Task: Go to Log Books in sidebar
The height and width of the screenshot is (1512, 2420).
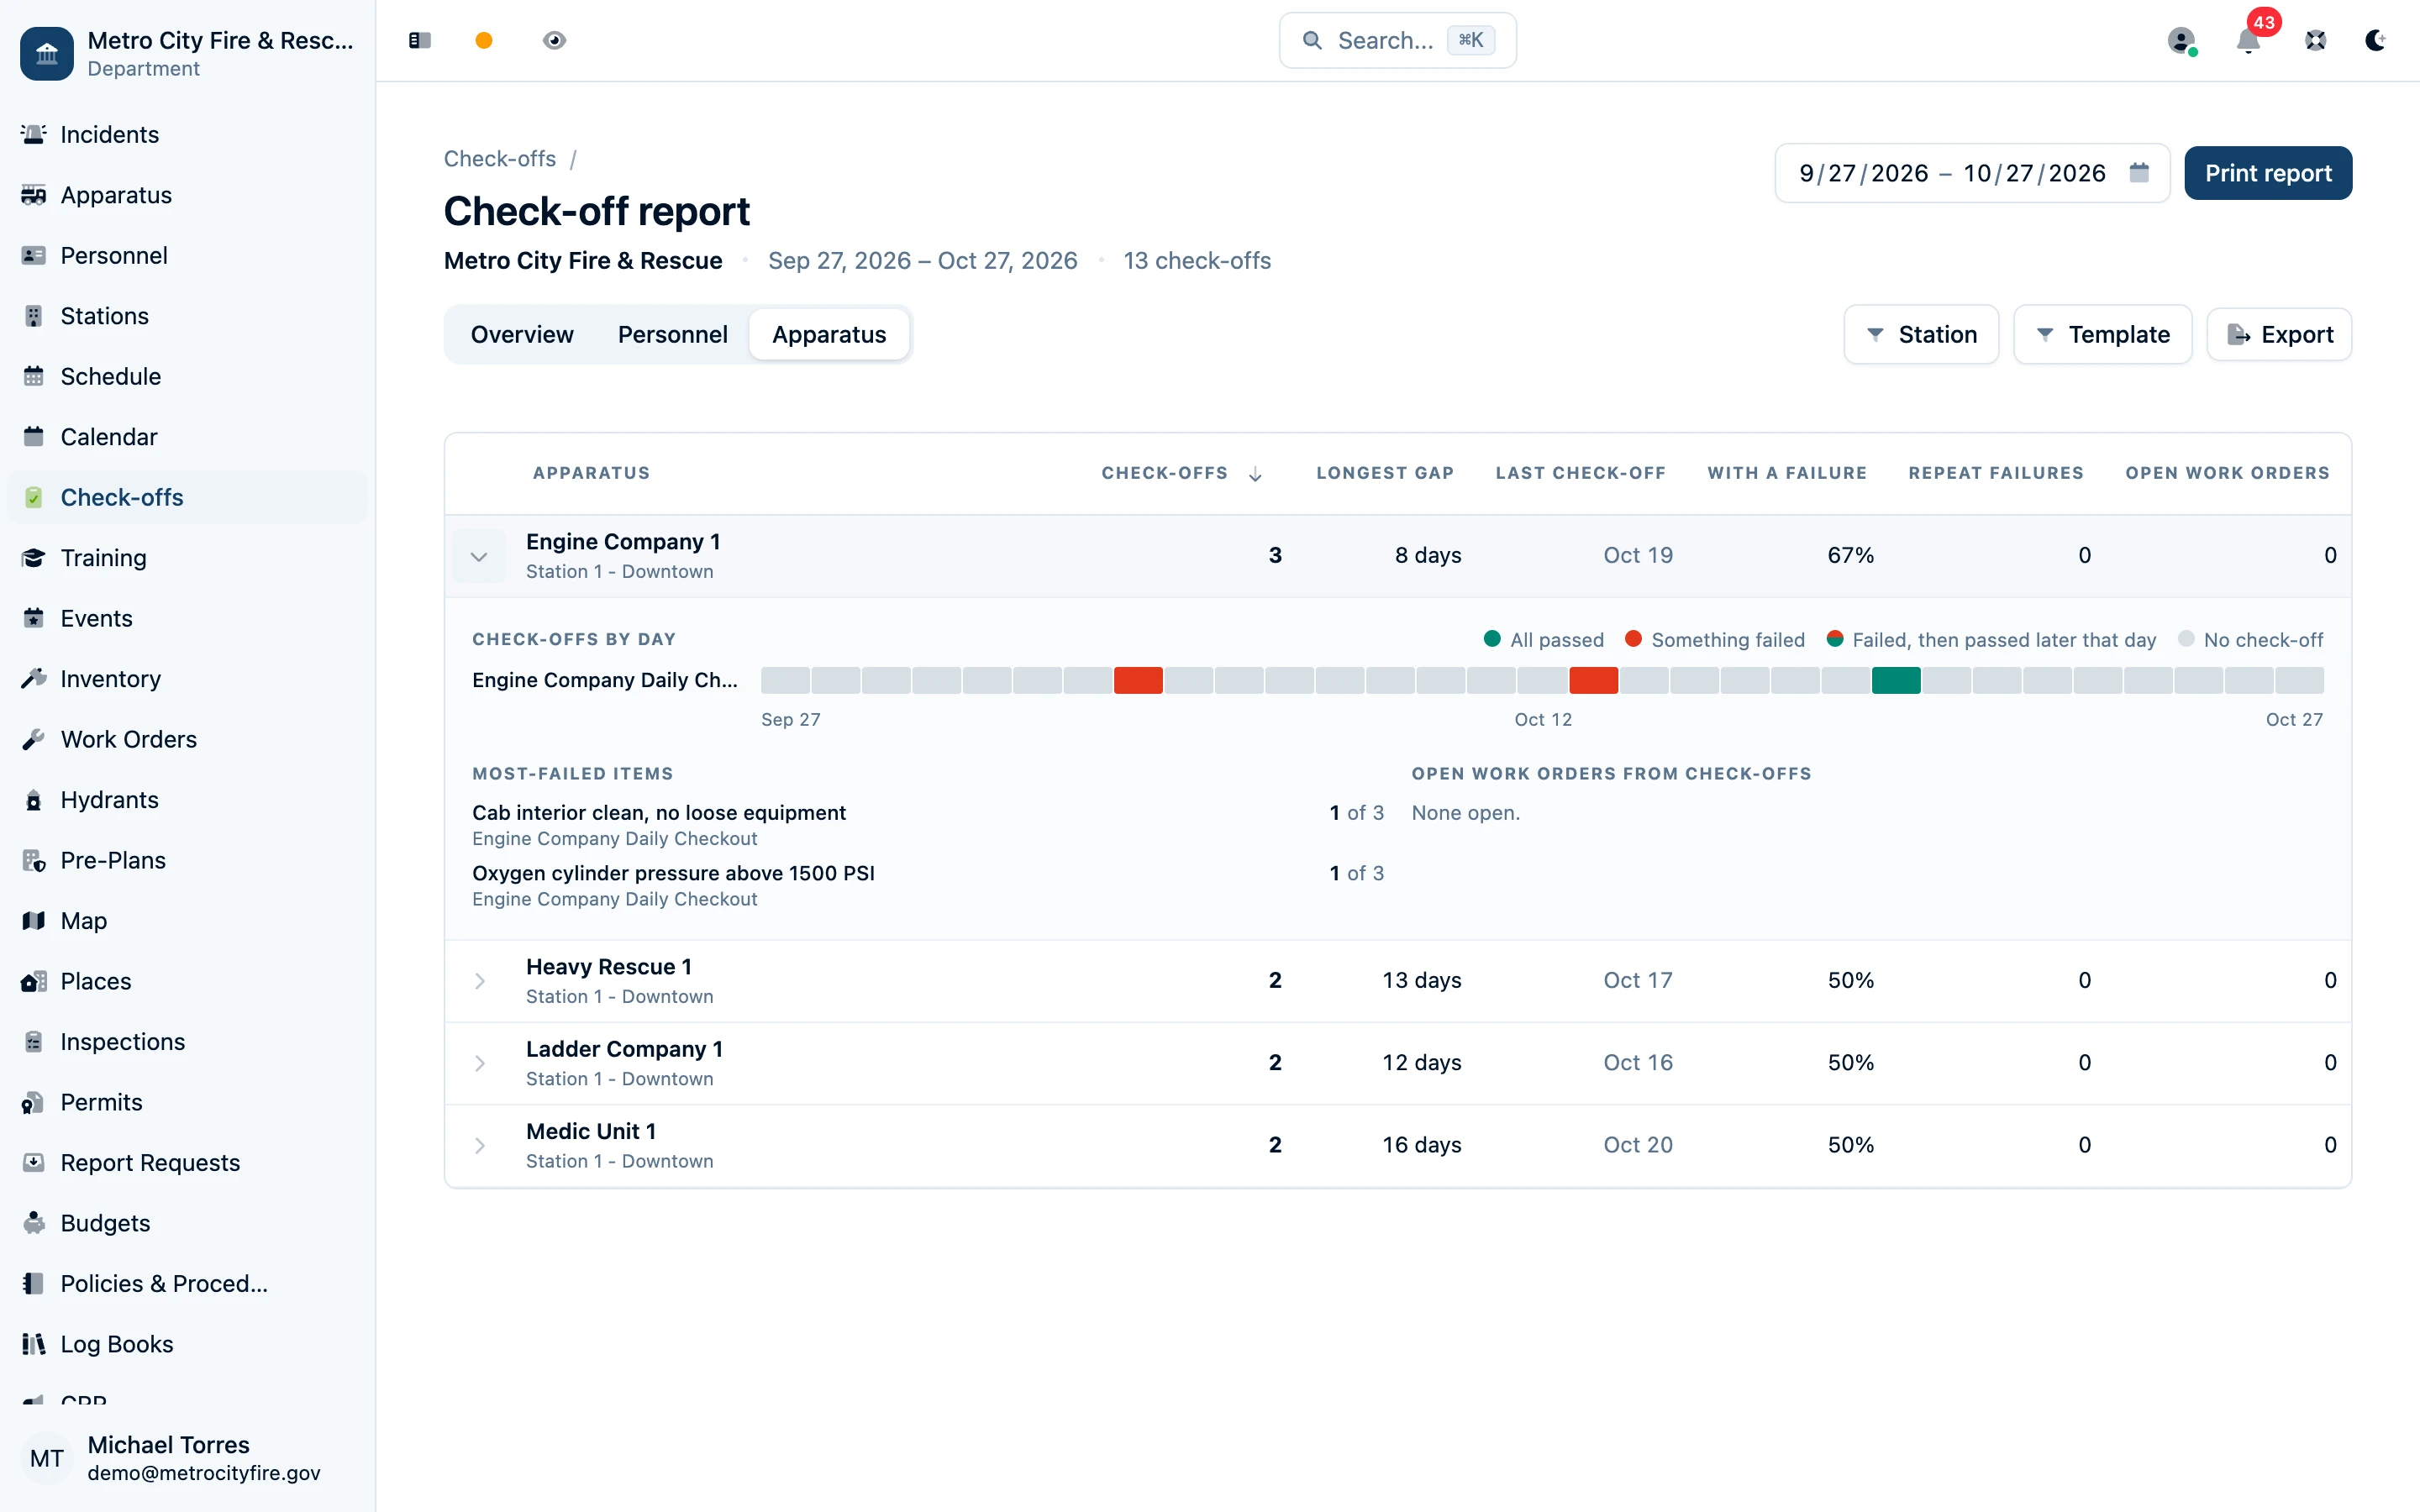Action: [x=187, y=1344]
